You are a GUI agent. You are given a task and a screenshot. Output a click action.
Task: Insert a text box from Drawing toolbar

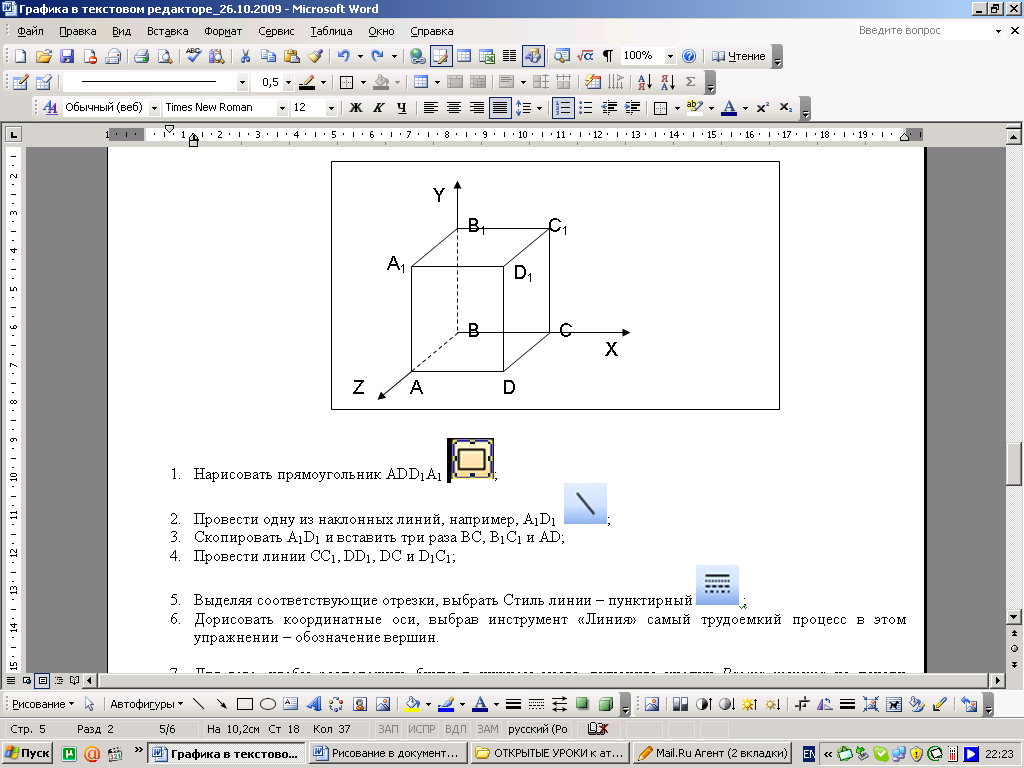tap(291, 704)
